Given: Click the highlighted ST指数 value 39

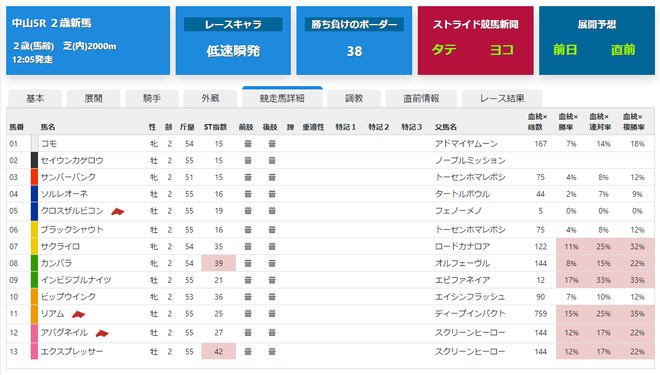Looking at the screenshot, I should pos(218,263).
